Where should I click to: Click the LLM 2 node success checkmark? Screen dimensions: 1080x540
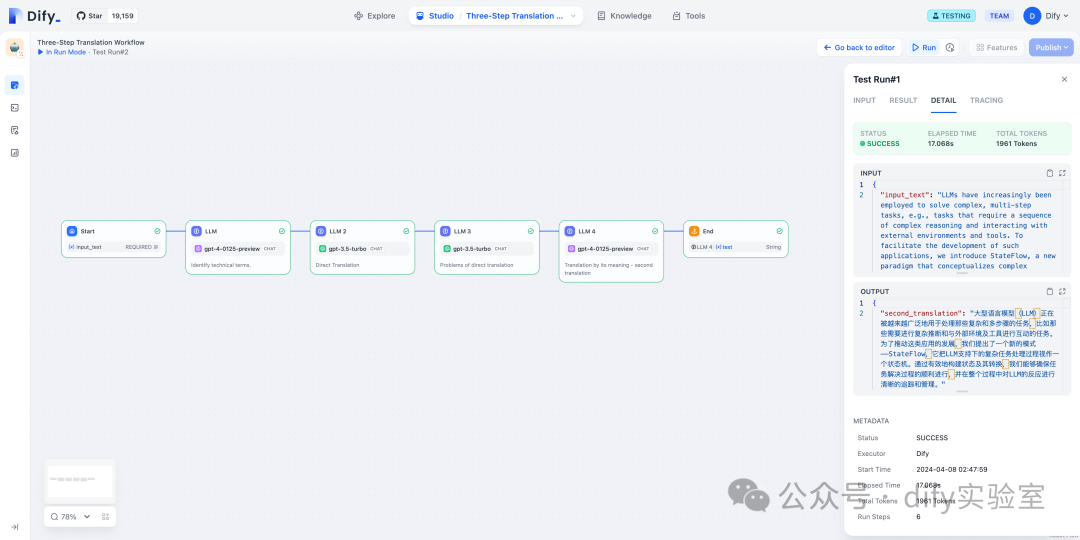(x=406, y=231)
